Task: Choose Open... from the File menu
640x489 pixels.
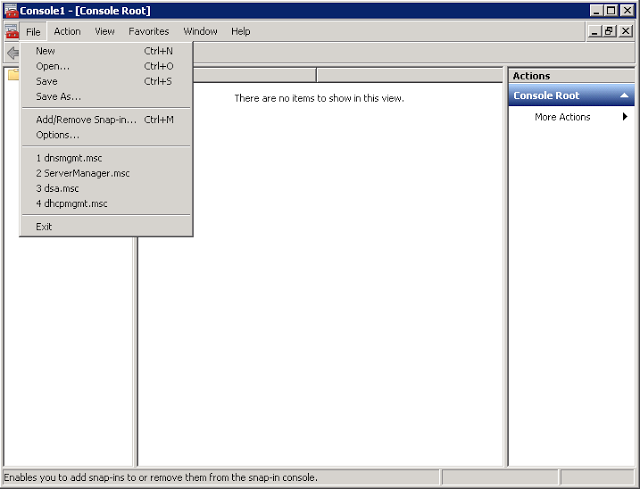Action: (x=106, y=66)
